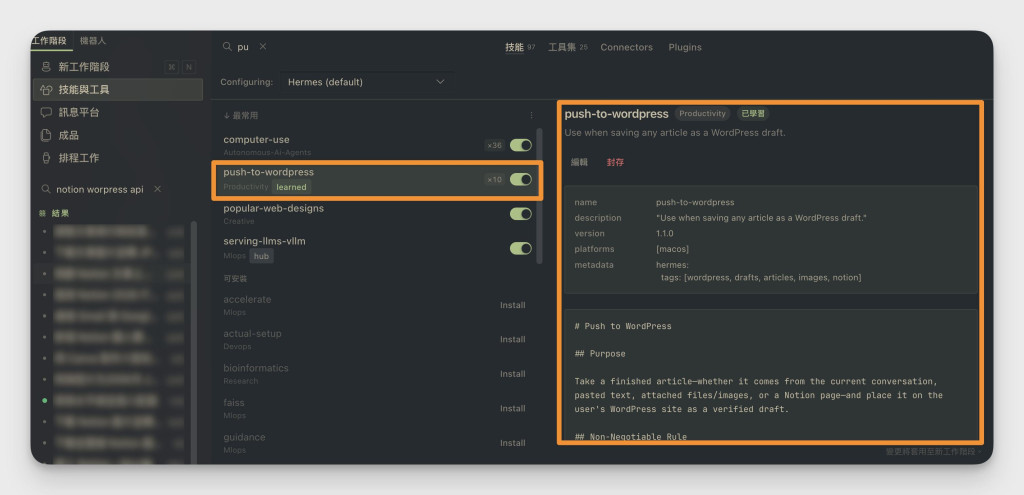Click the skill search magnifier icon
The width and height of the screenshot is (1024, 495).
227,46
